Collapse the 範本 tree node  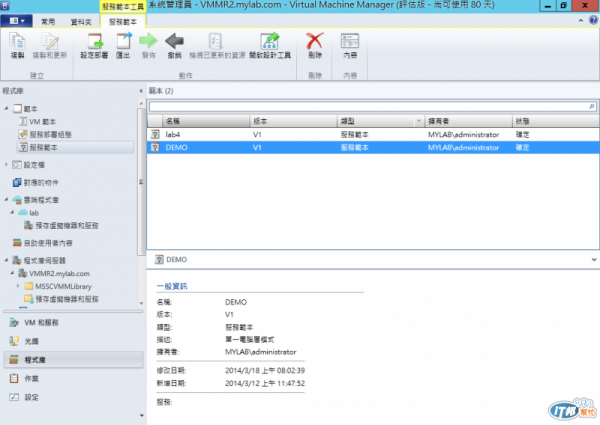(x=7, y=109)
